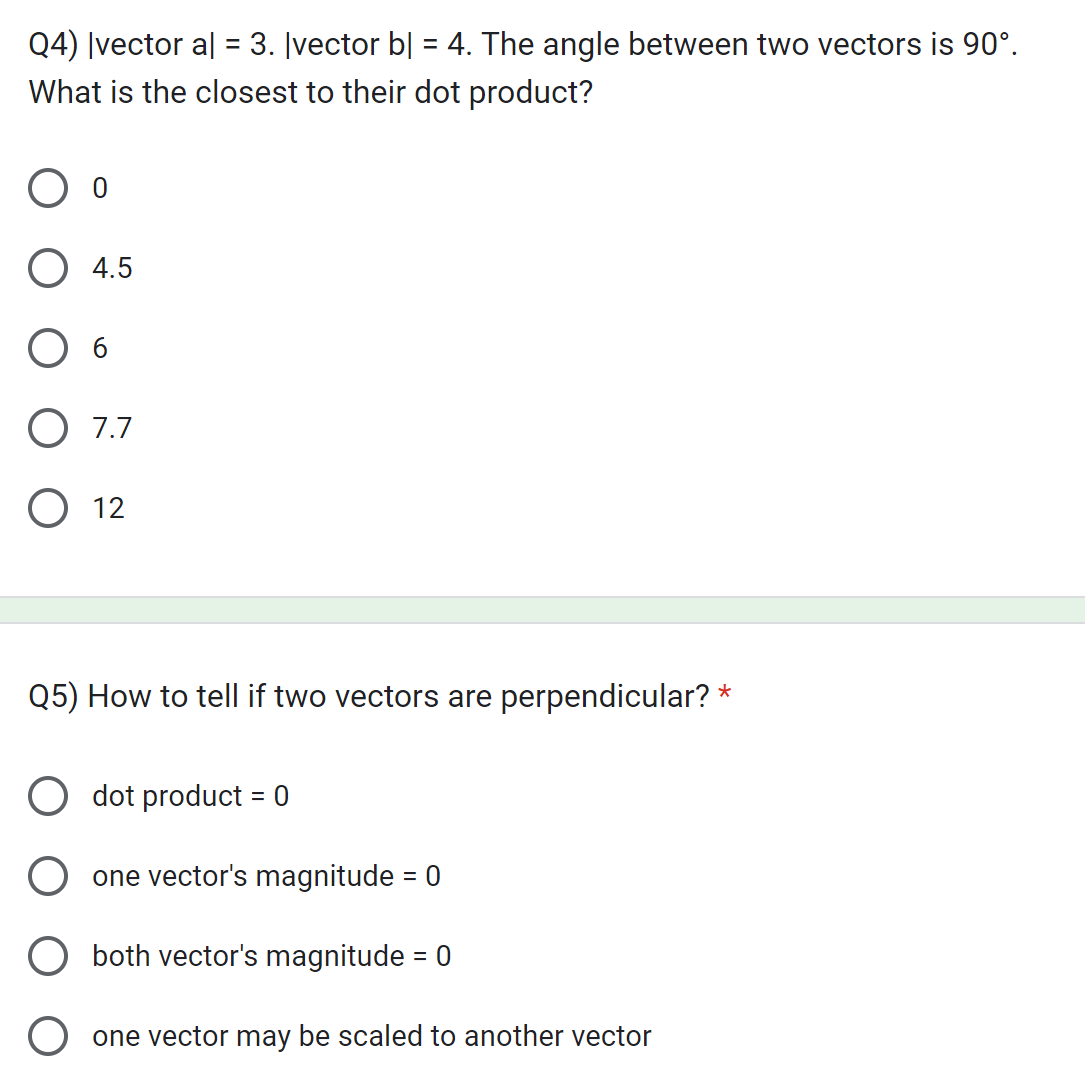The image size is (1085, 1067).
Task: Click the green divider between the questions
Action: [x=542, y=608]
